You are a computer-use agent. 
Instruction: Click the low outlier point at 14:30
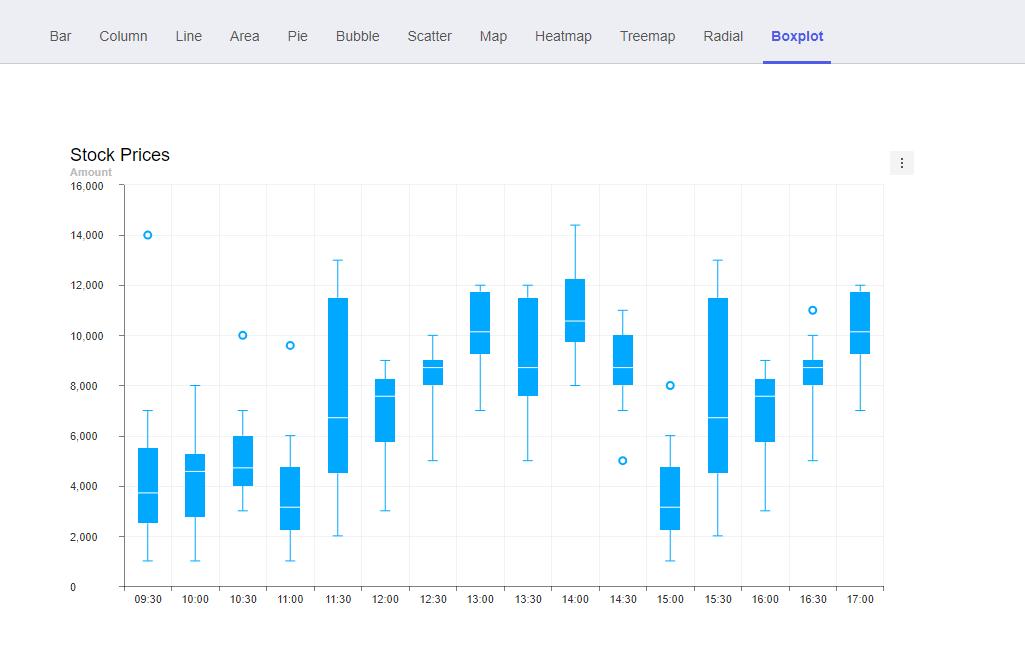click(x=623, y=461)
